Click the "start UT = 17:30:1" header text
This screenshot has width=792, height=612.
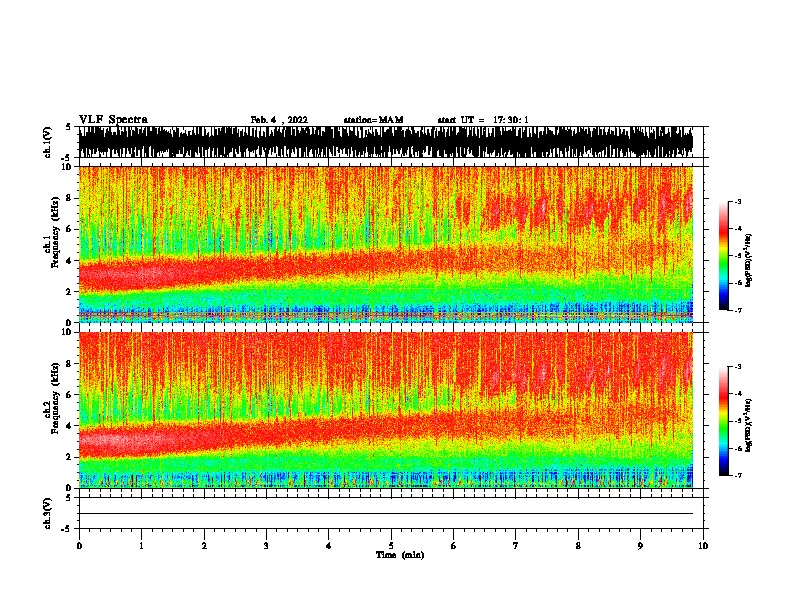click(x=483, y=120)
